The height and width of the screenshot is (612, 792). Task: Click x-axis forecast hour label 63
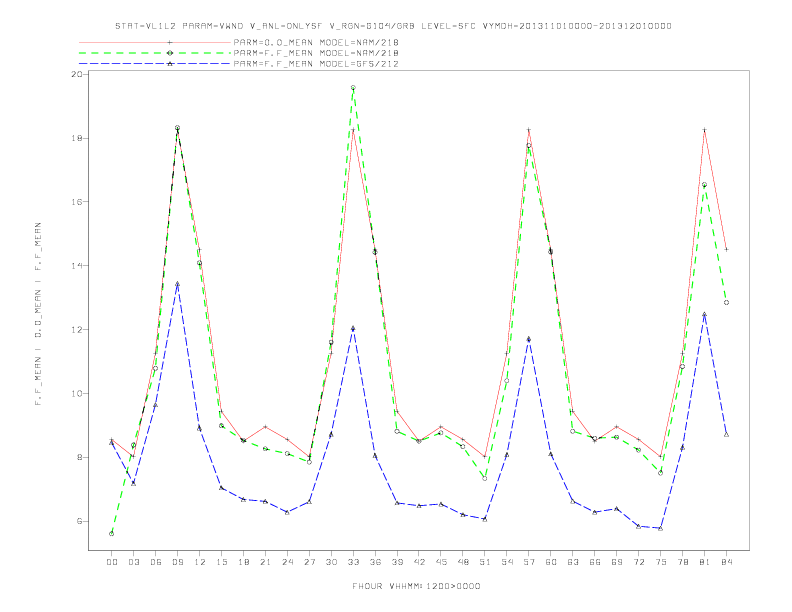(x=573, y=562)
